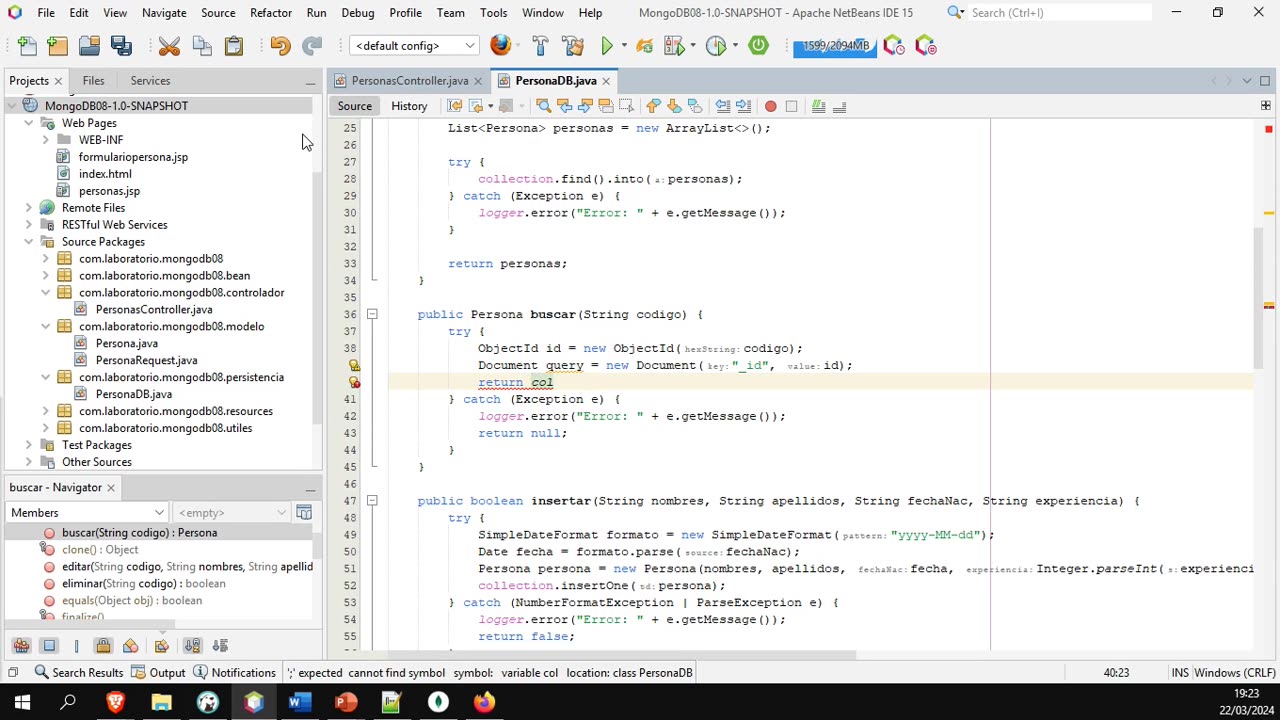Image resolution: width=1280 pixels, height=720 pixels.
Task: Click the Clean and Build icon
Action: pos(573,46)
